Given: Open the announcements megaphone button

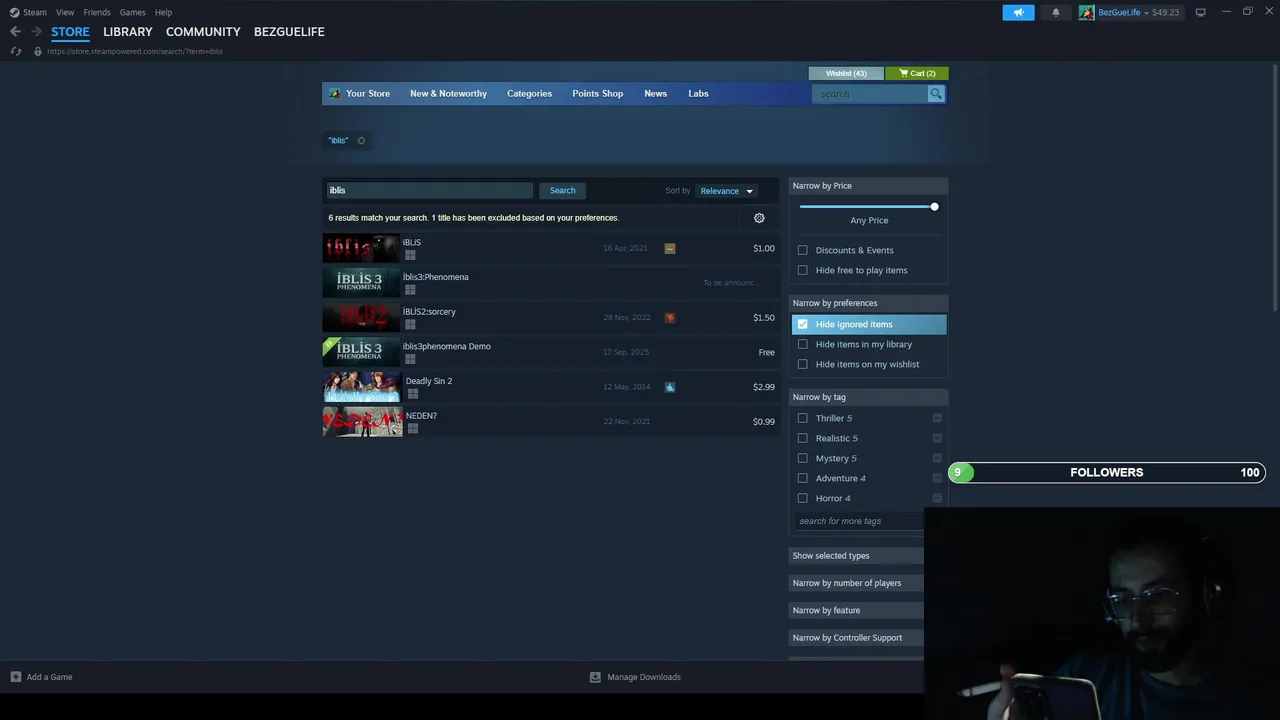Looking at the screenshot, I should pyautogui.click(x=1018, y=12).
